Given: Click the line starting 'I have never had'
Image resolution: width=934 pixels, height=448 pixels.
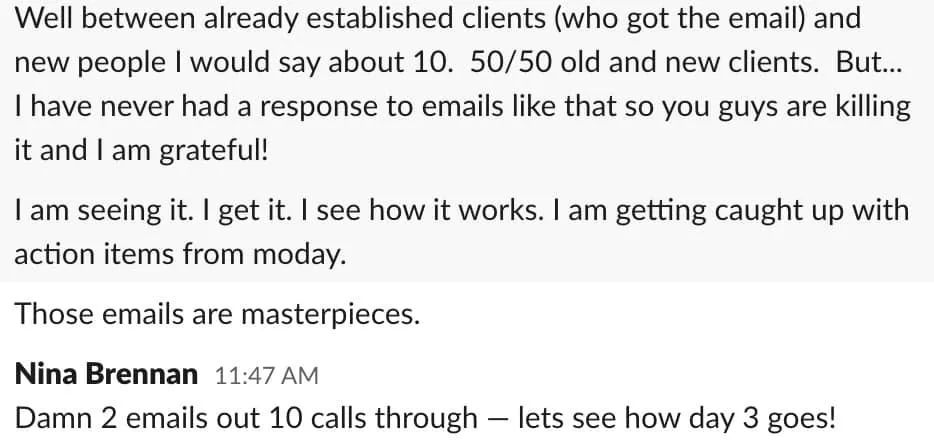Looking at the screenshot, I should click(463, 107).
